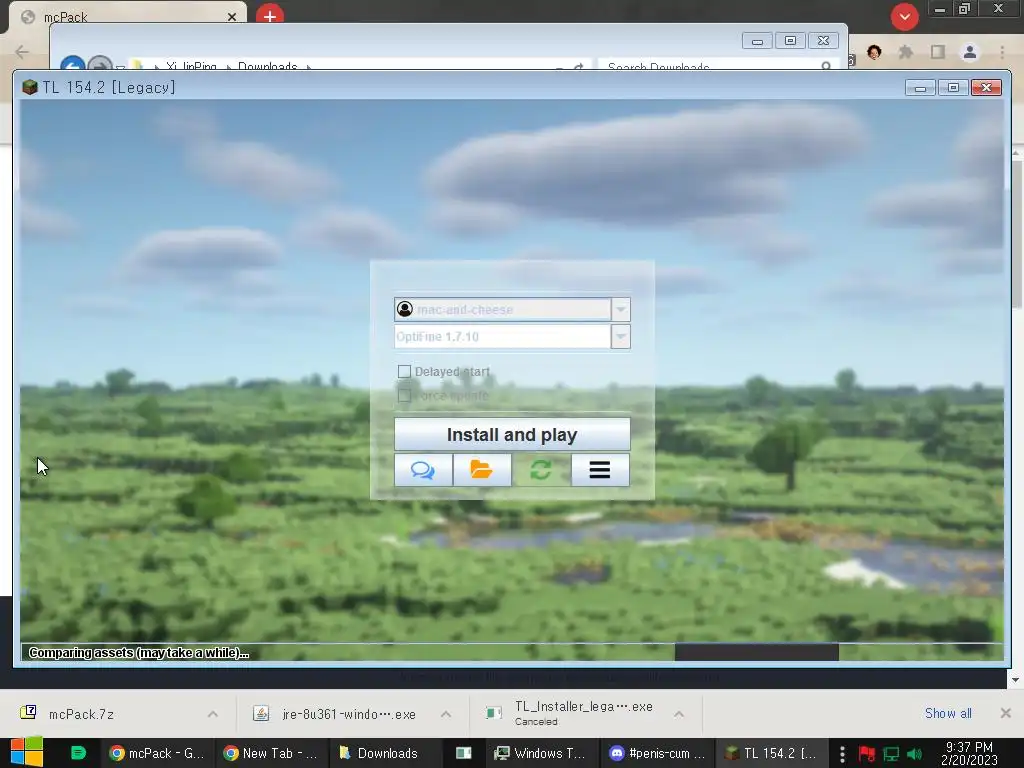Viewport: 1024px width, 768px height.
Task: Open the Chrome extensions puzzle icon
Action: pos(906,52)
